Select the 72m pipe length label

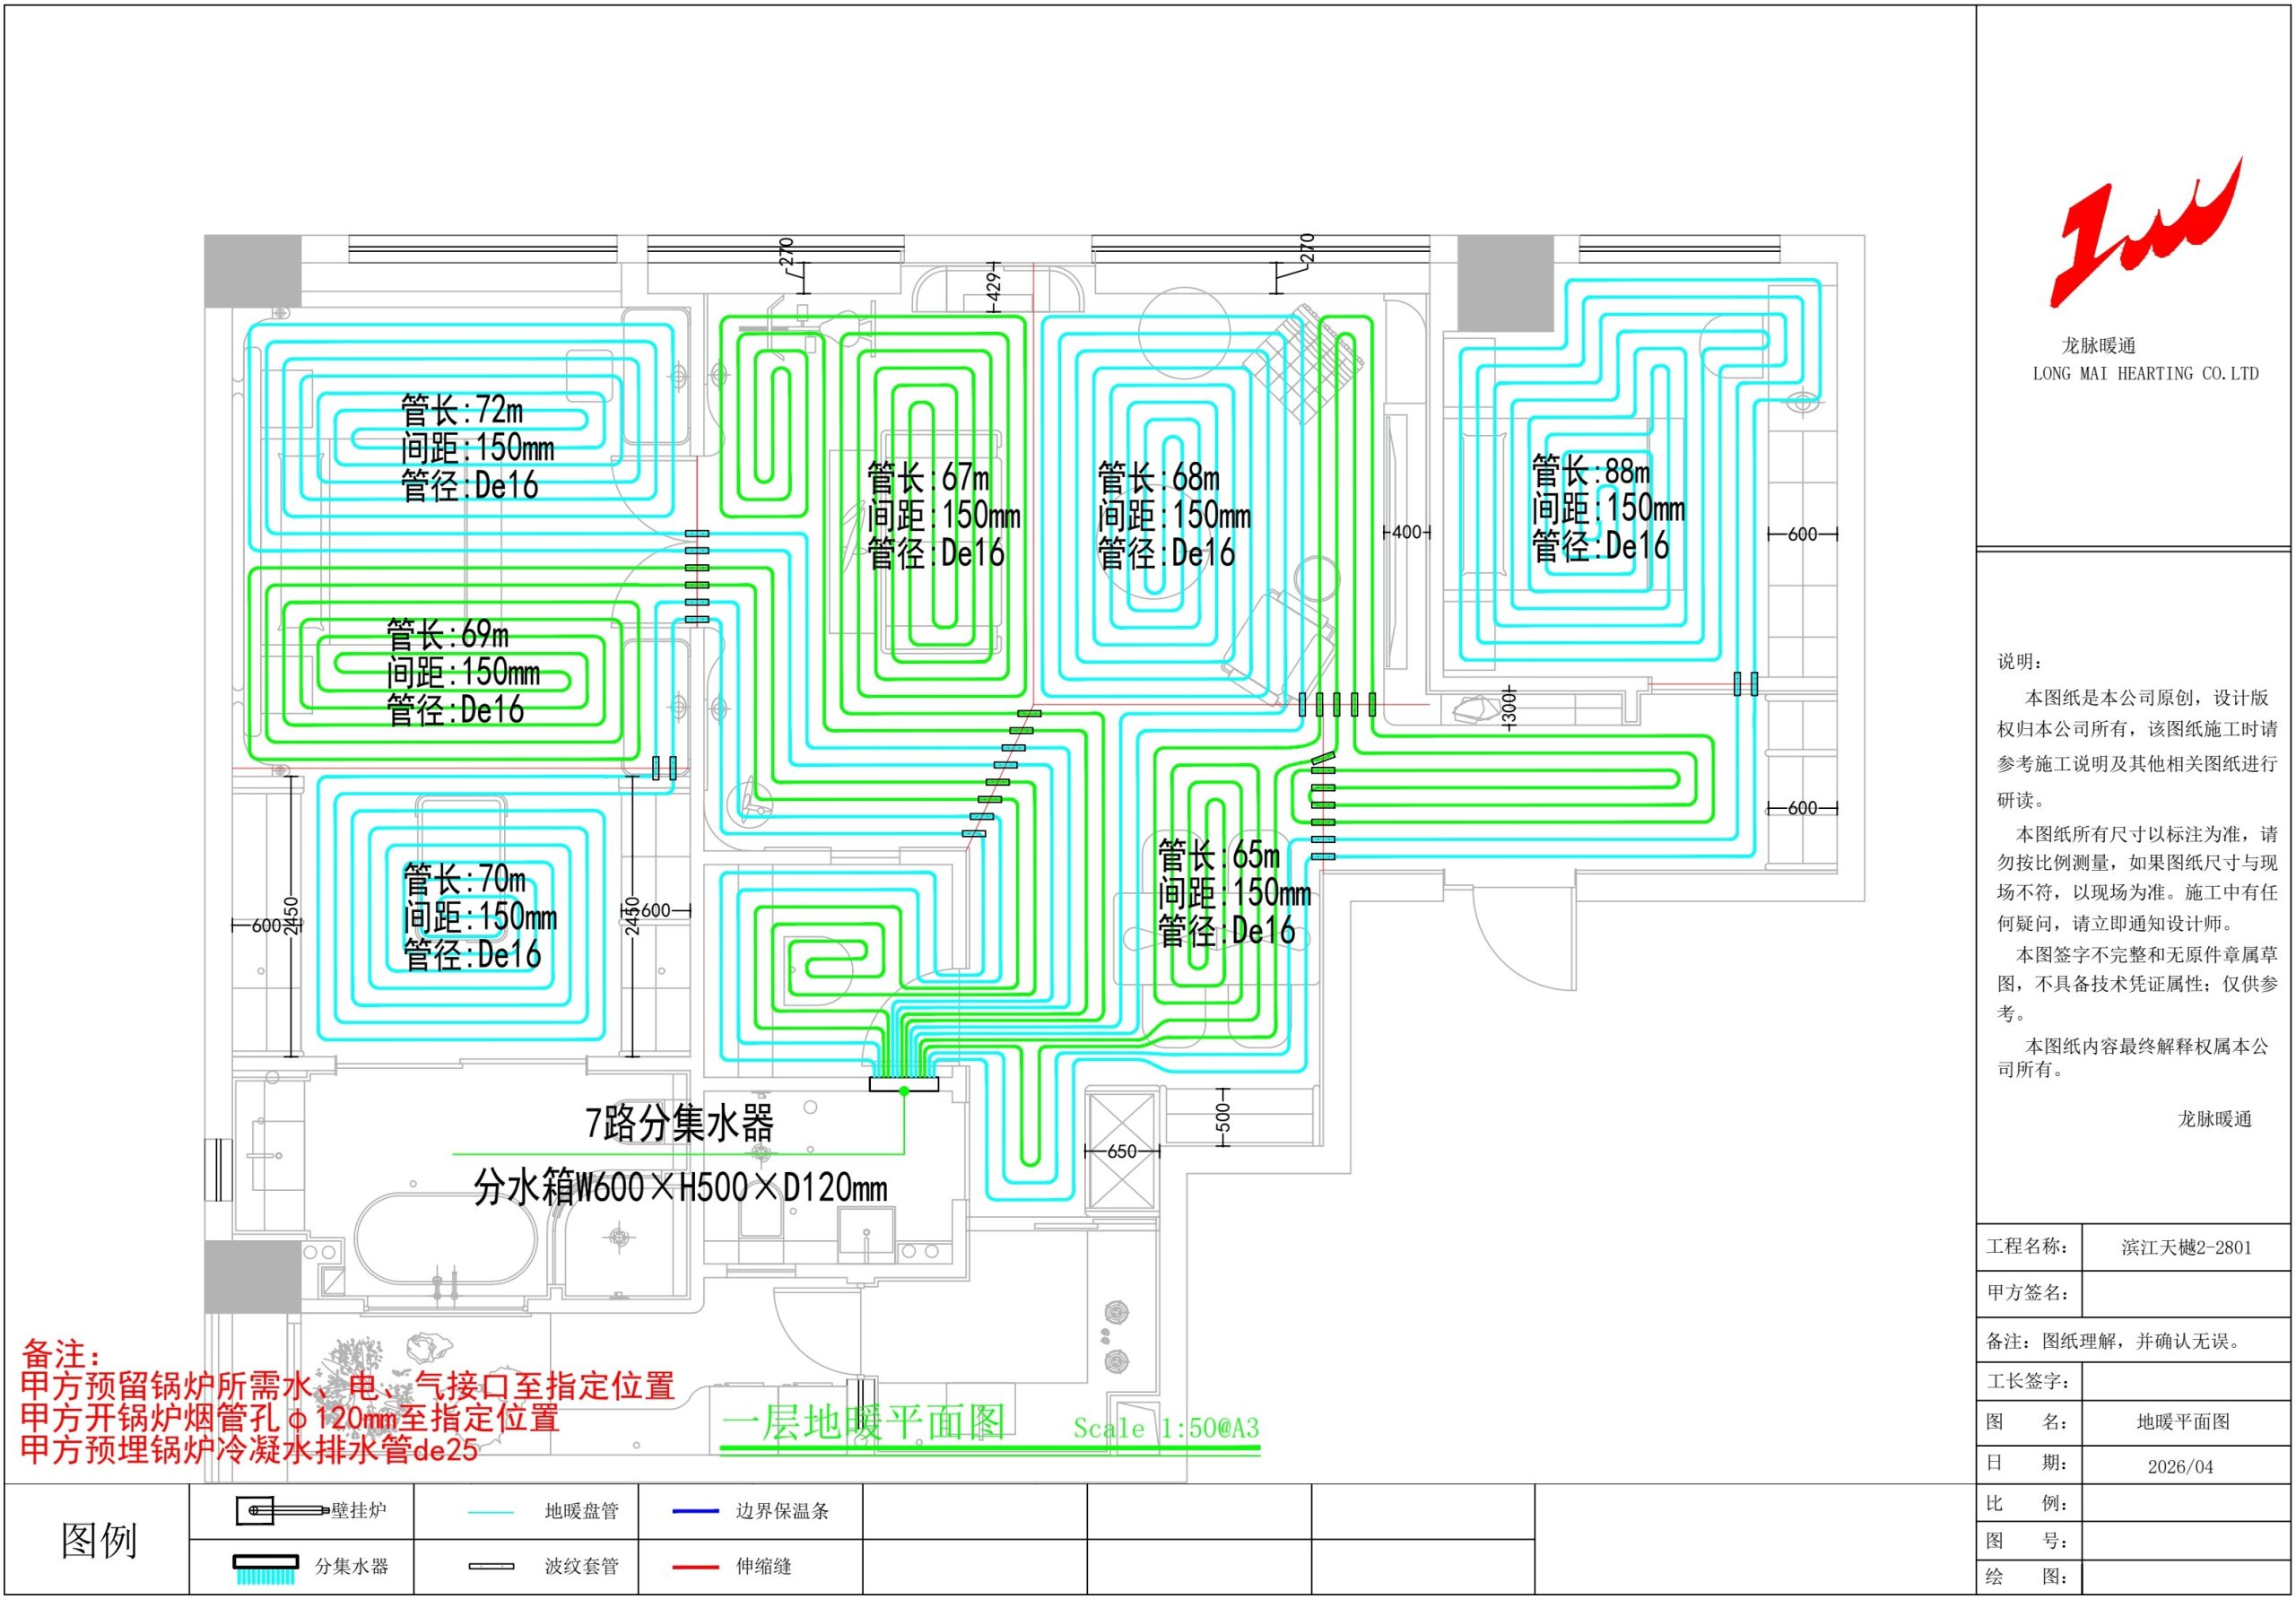point(461,410)
